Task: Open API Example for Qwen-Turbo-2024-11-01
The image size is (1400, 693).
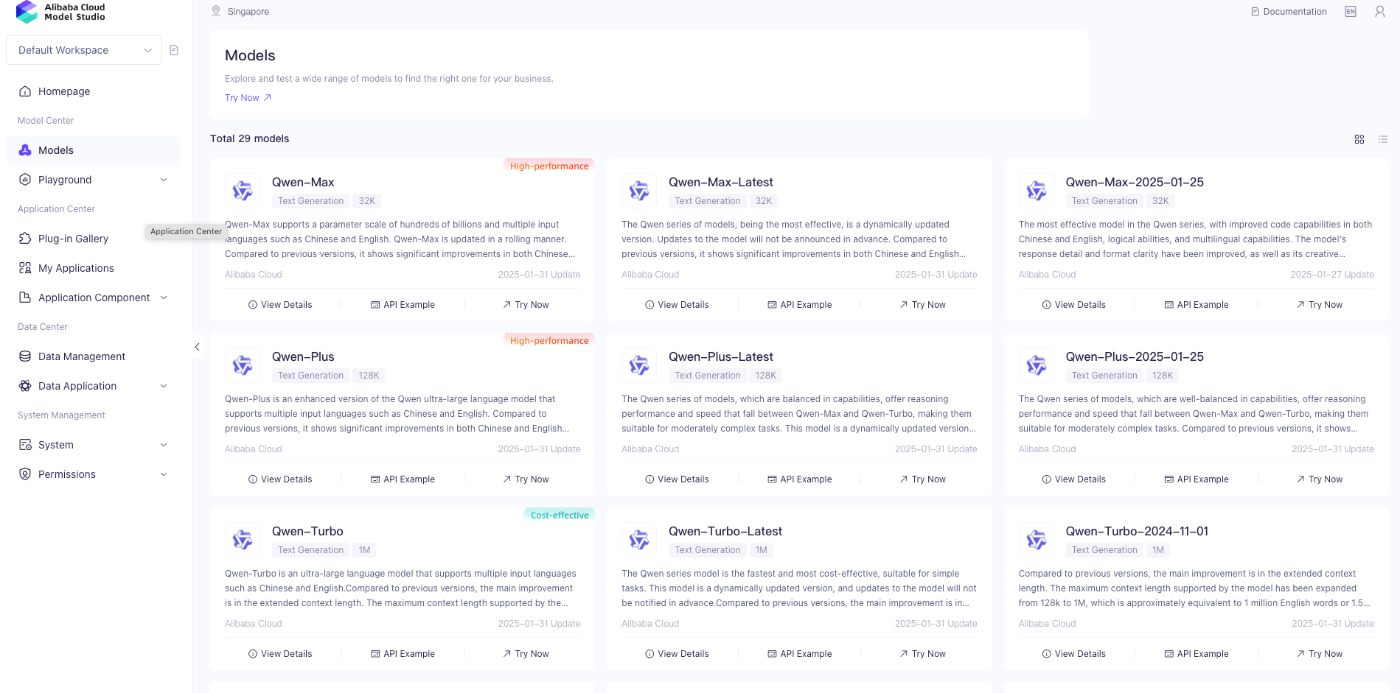Action: point(1197,654)
